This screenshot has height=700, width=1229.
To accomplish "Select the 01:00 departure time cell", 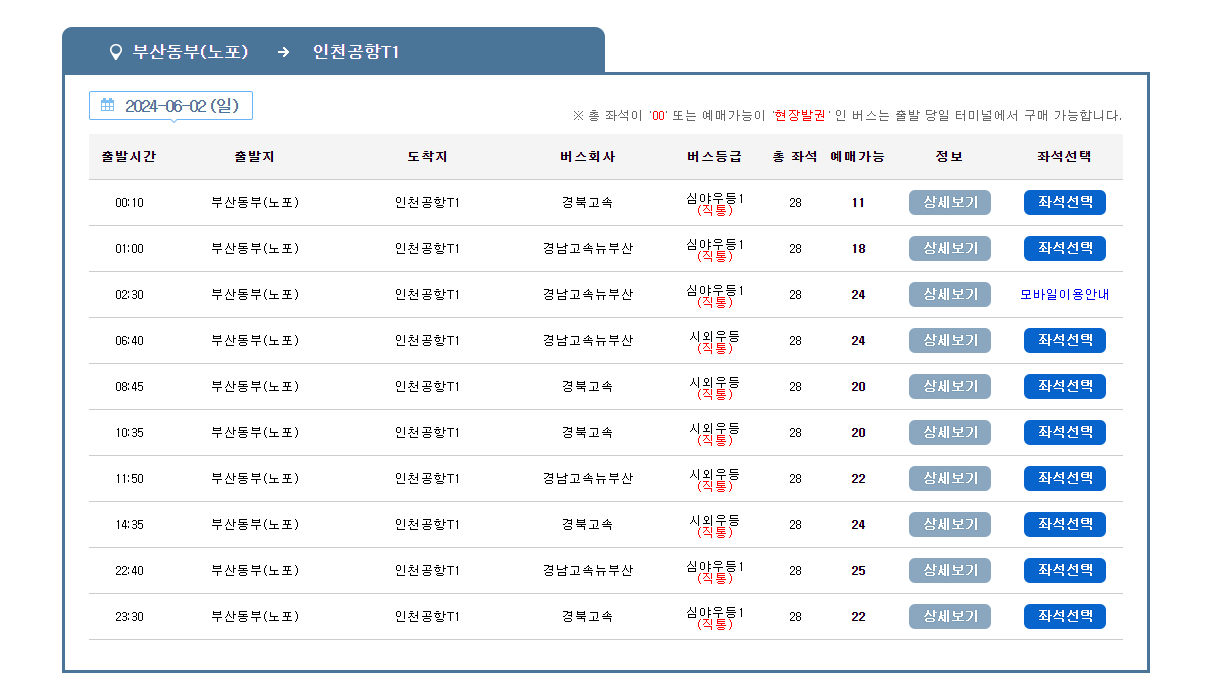I will pos(129,249).
